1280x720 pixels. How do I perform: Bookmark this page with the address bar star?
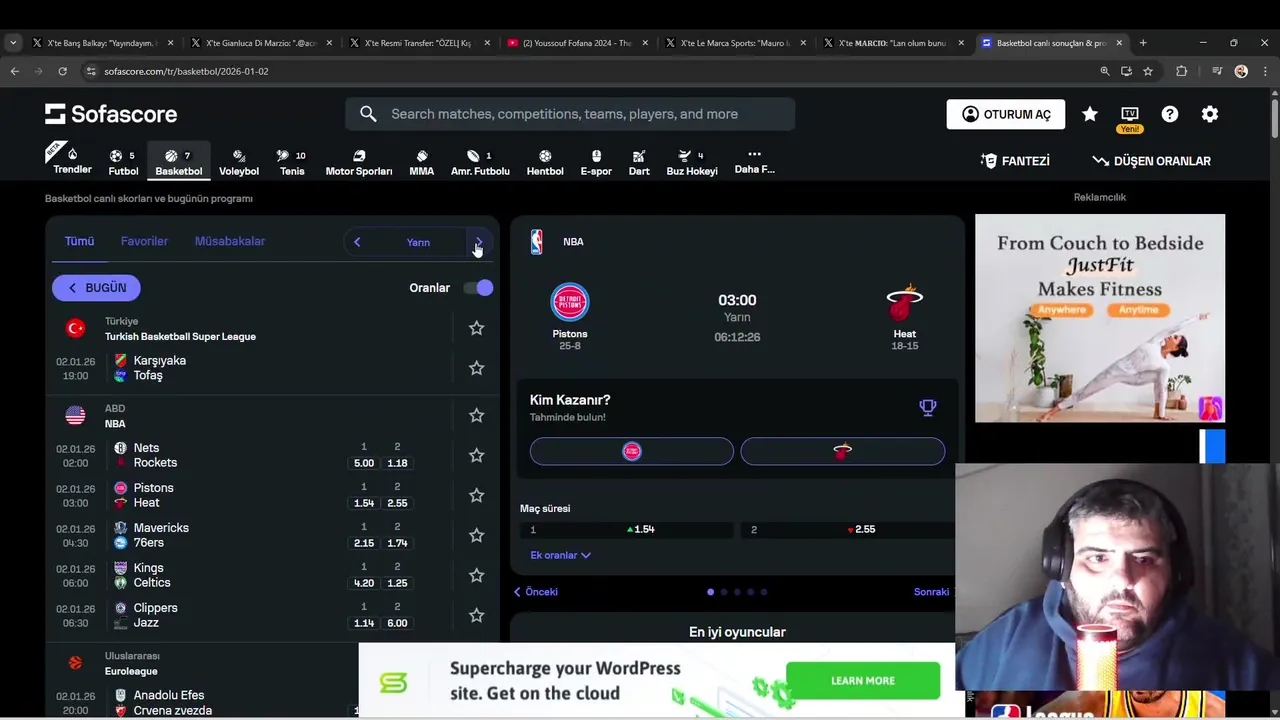click(x=1148, y=71)
